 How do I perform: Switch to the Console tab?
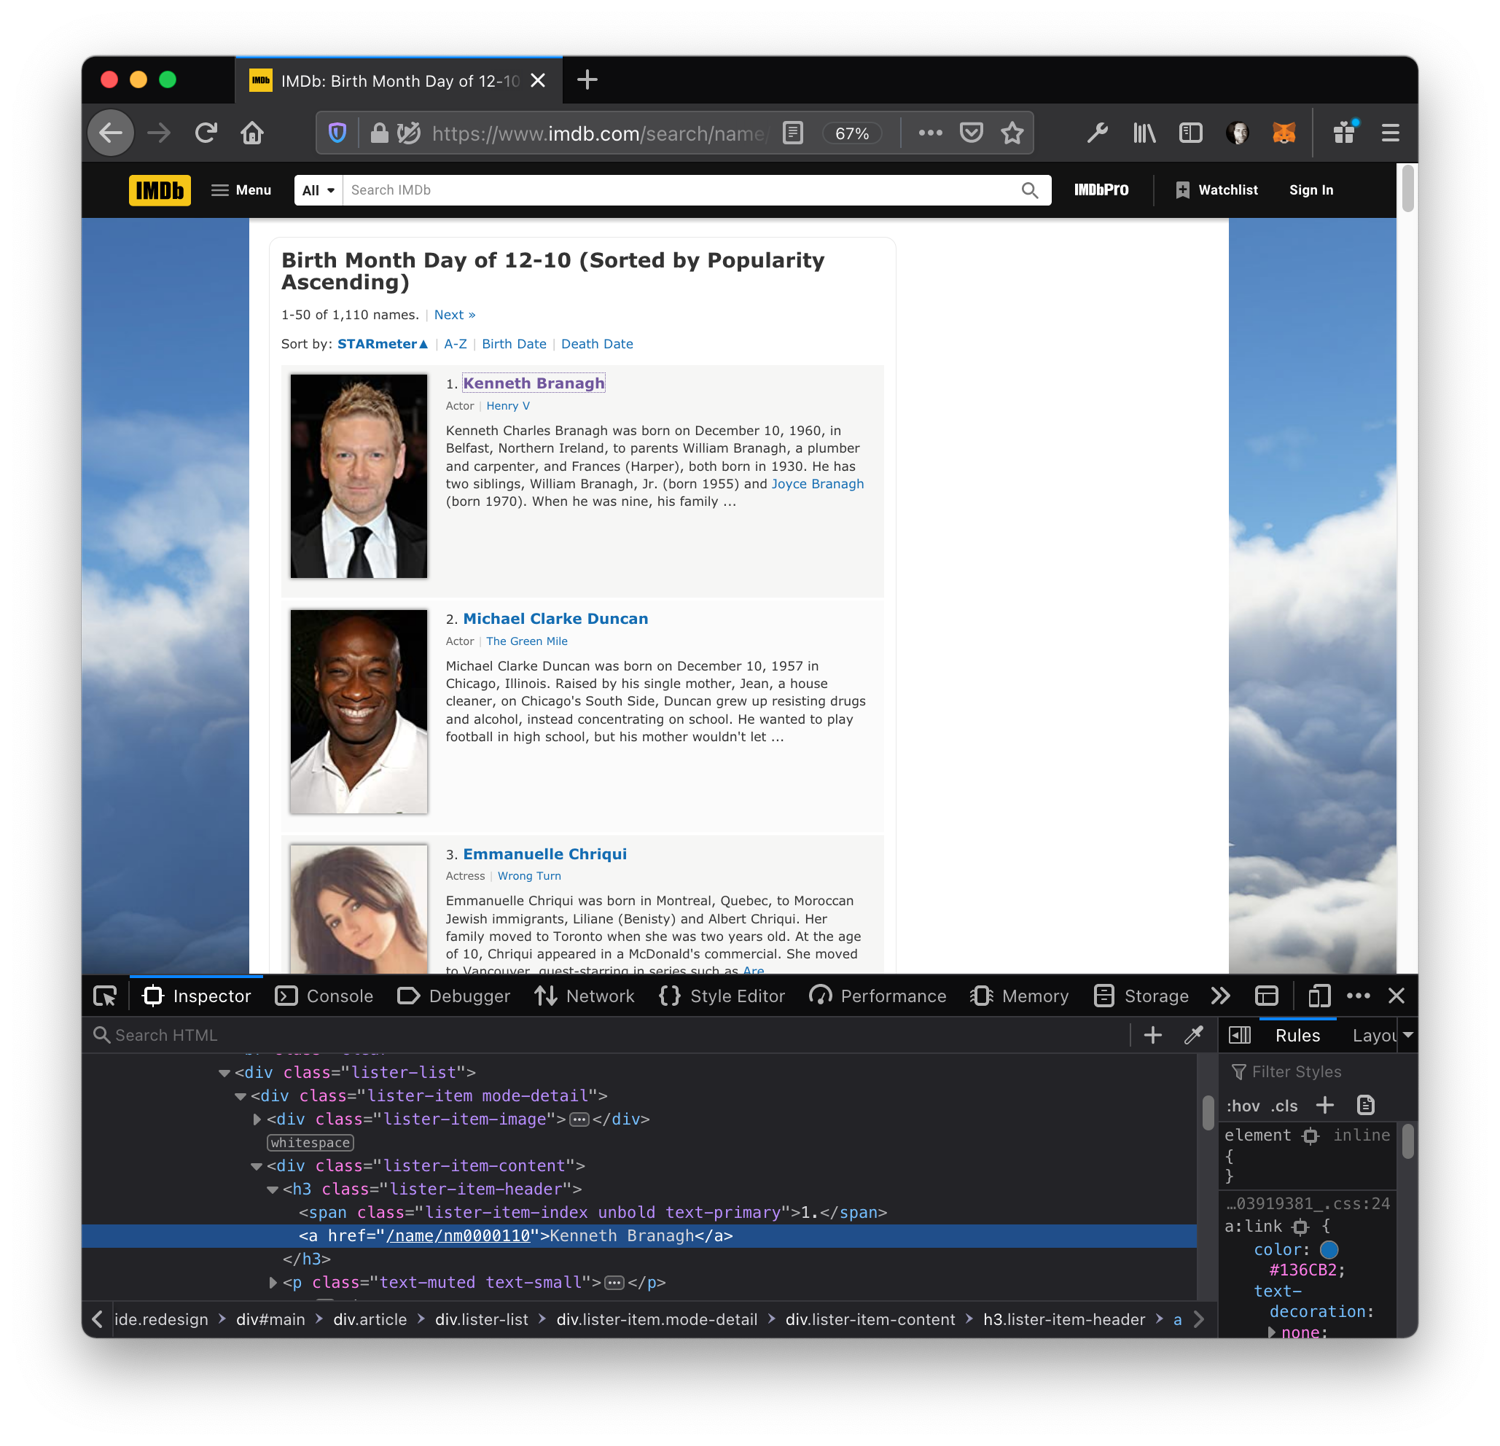325,996
